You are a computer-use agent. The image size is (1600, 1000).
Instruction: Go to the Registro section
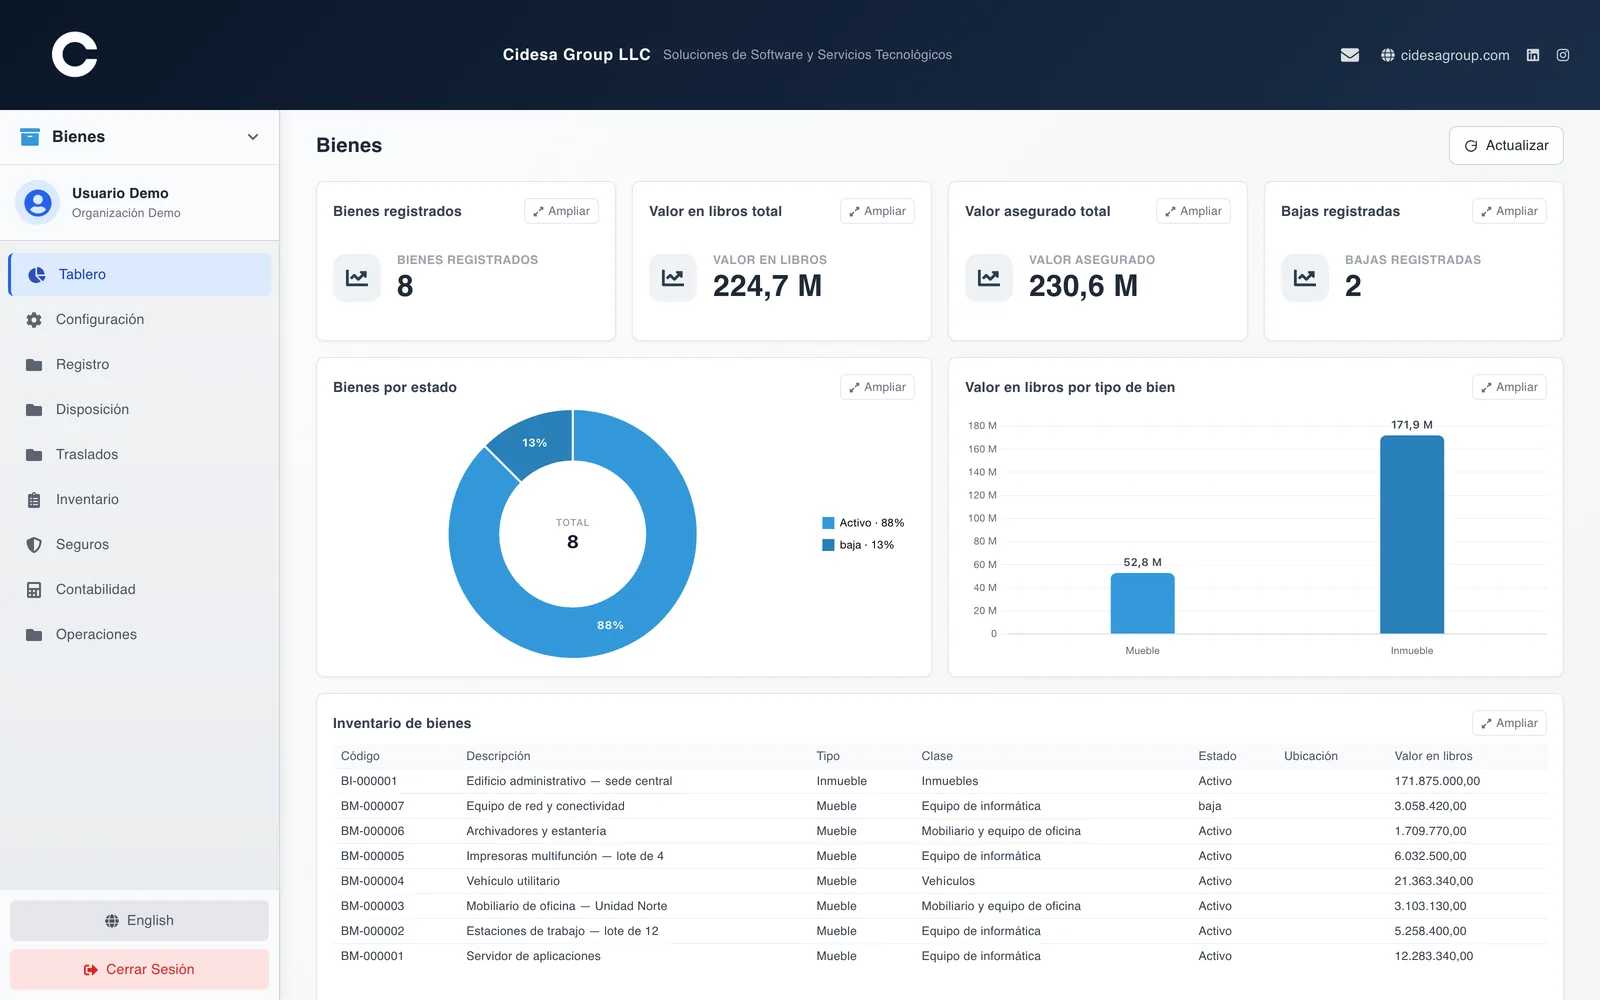coord(140,365)
